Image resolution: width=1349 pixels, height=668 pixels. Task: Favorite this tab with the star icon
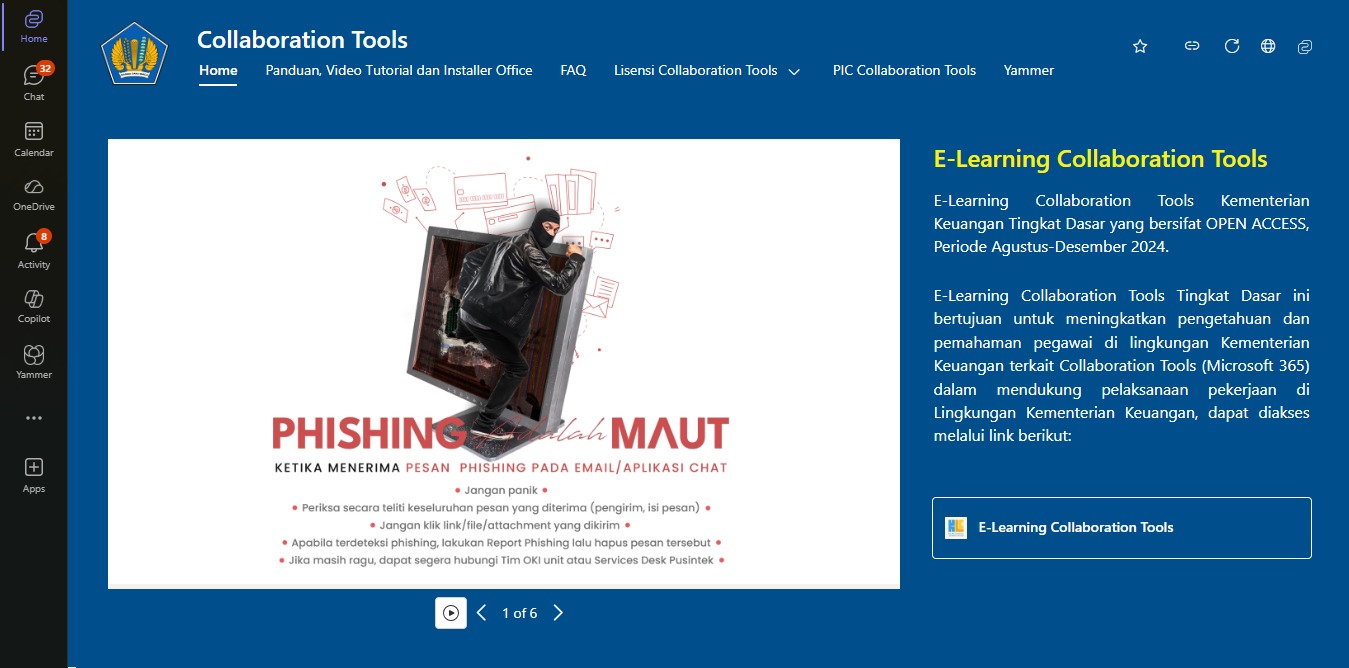1140,46
